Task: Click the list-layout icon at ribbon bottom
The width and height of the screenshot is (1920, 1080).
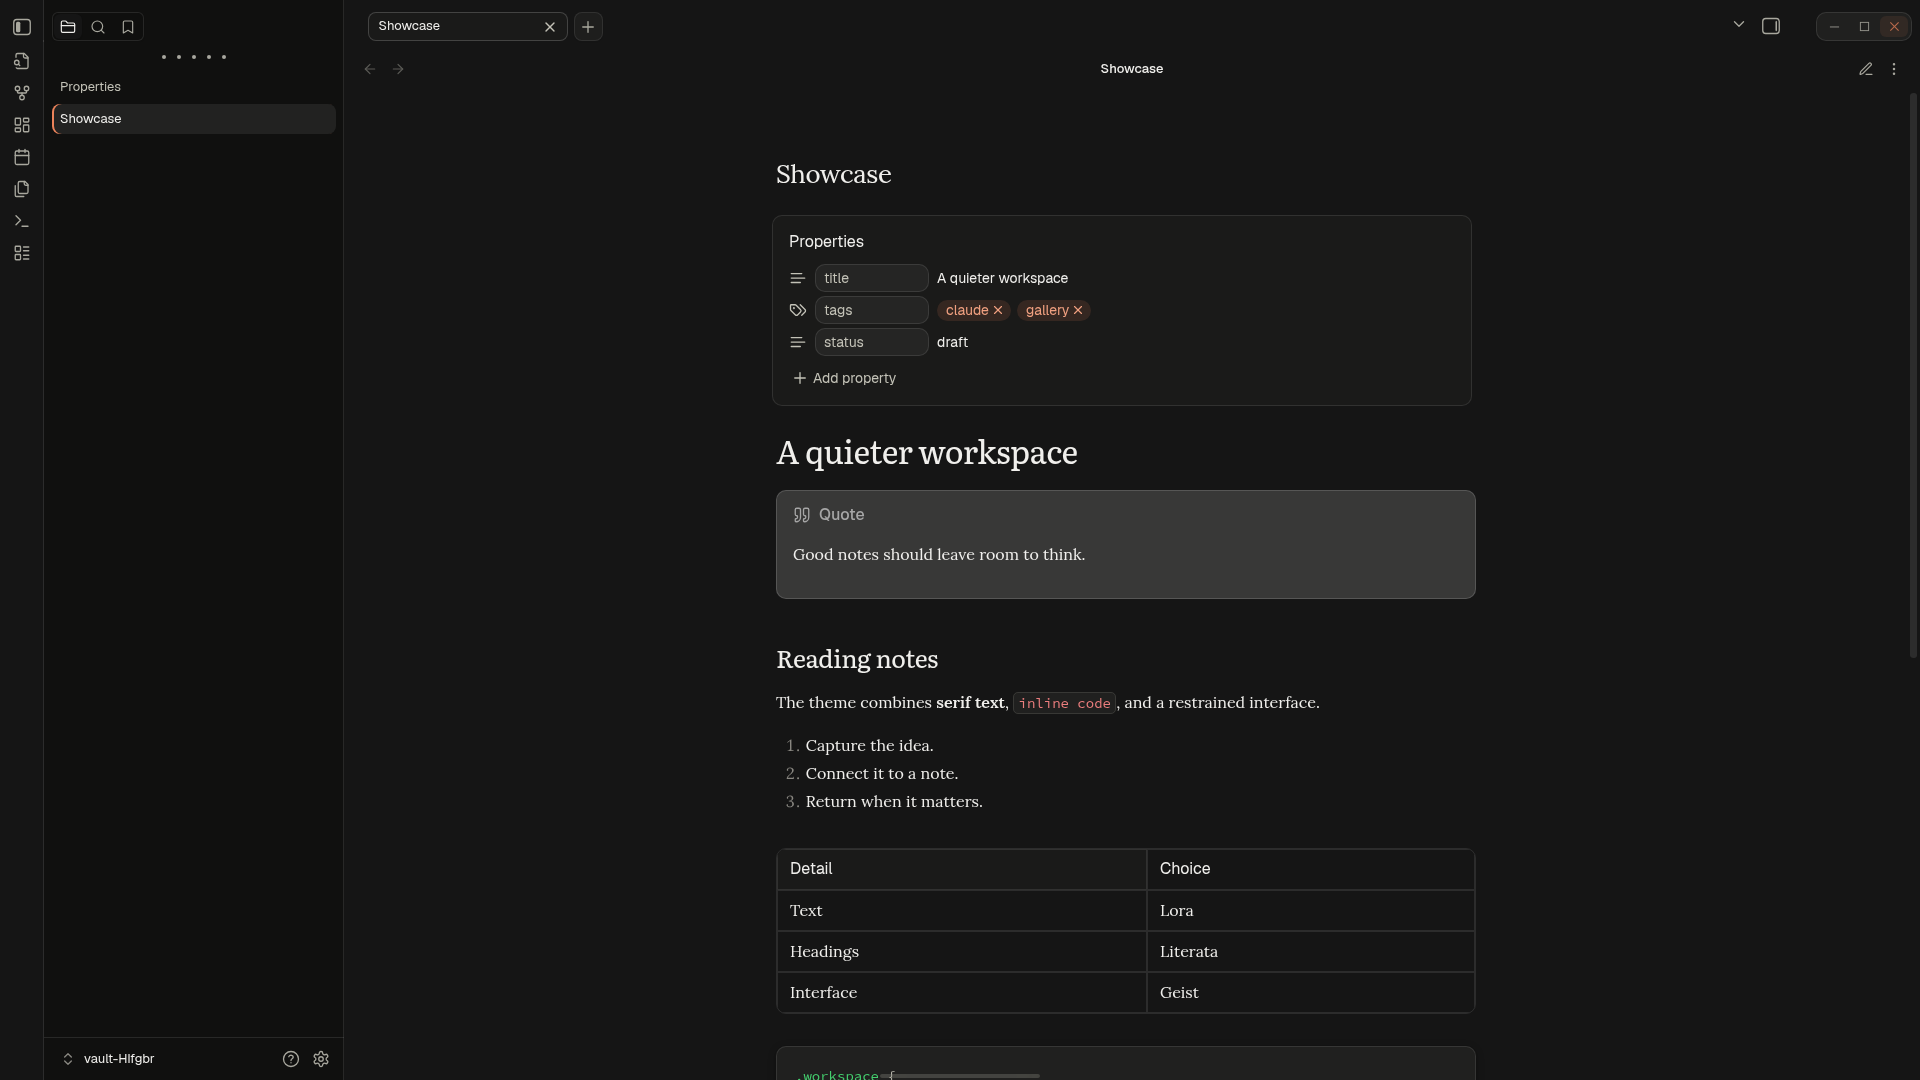Action: point(22,253)
